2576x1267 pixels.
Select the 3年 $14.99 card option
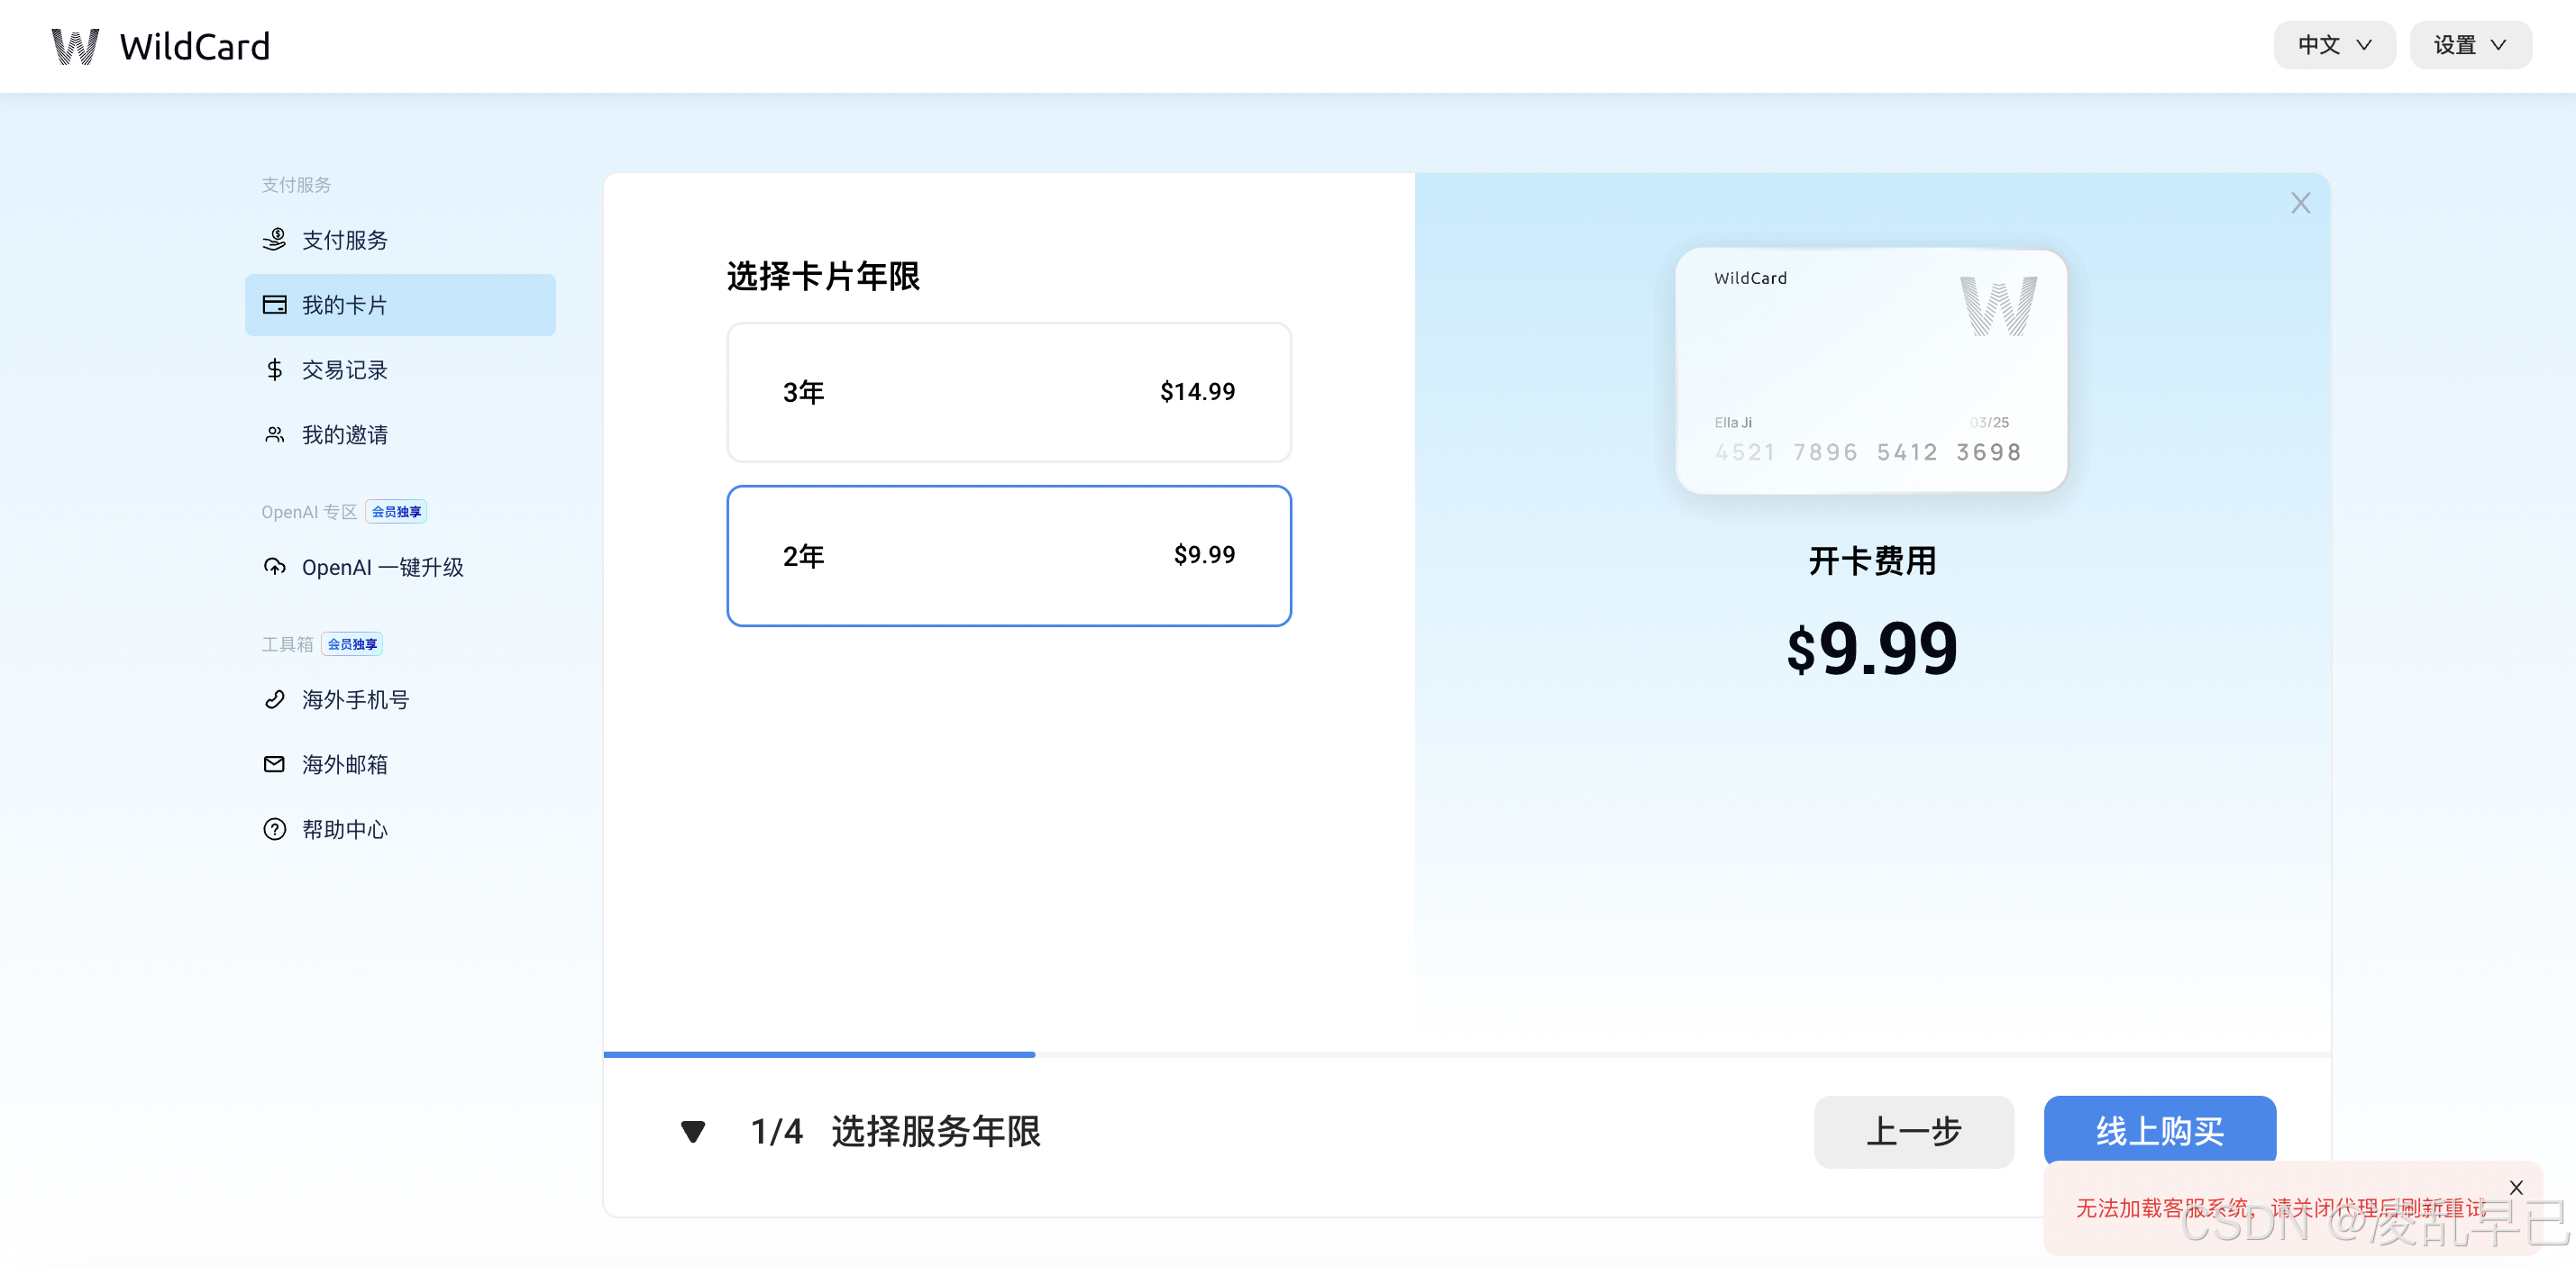(1008, 392)
